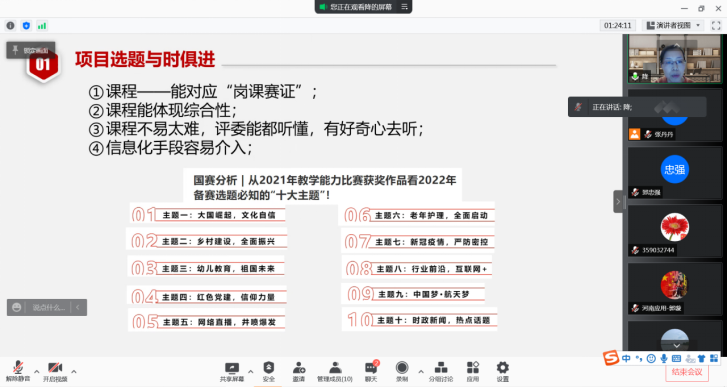
Task: Start recording with the Record button
Action: tap(402, 371)
